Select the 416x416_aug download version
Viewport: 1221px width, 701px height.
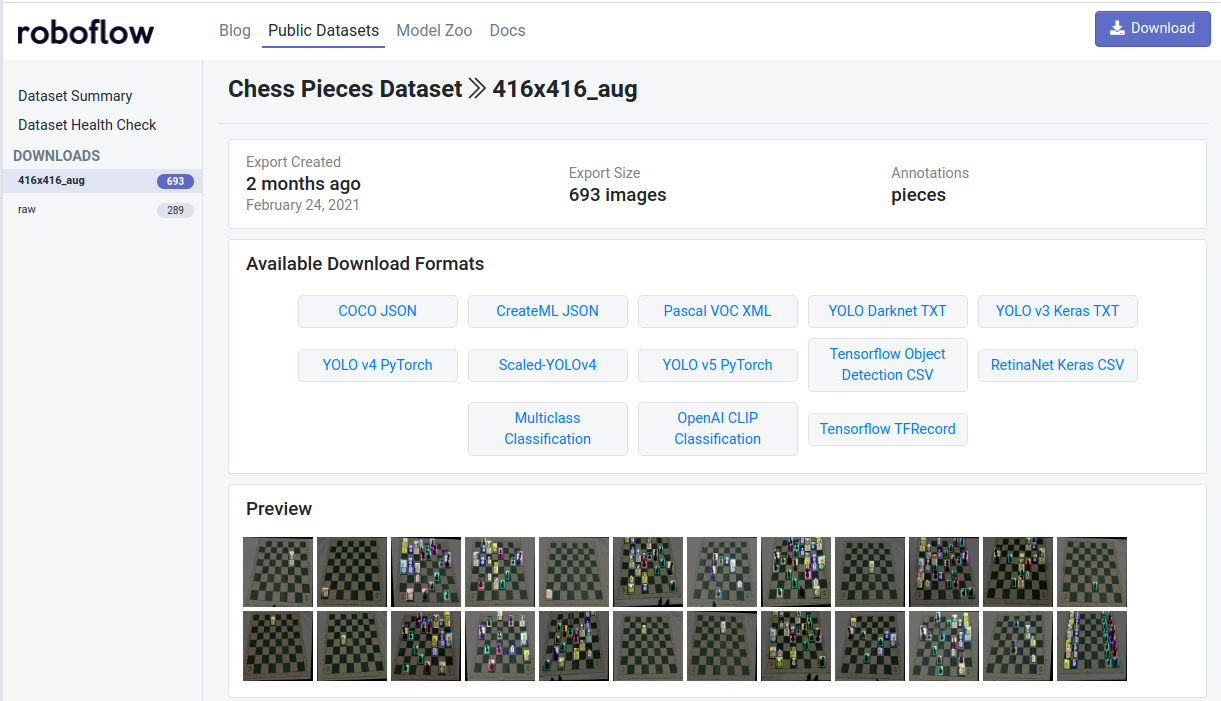coord(101,181)
